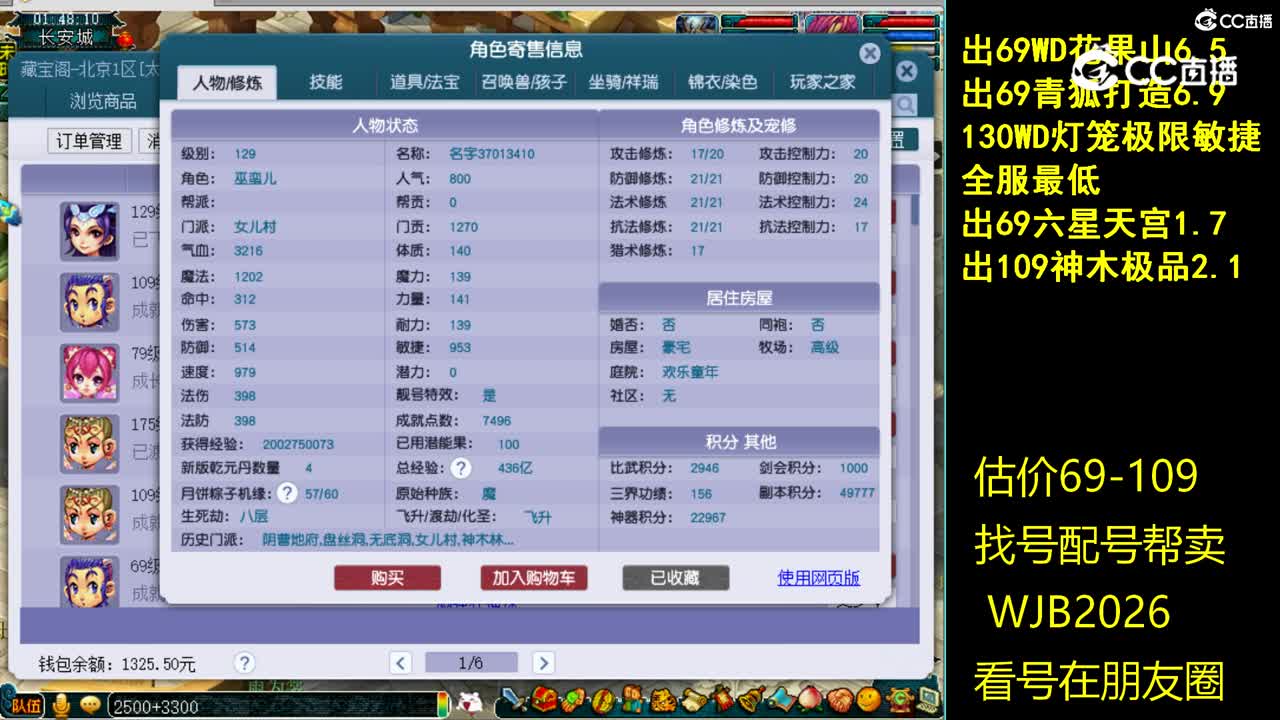Open the treasure chest inventory icon
Screen dimensions: 1280x720
click(x=543, y=702)
